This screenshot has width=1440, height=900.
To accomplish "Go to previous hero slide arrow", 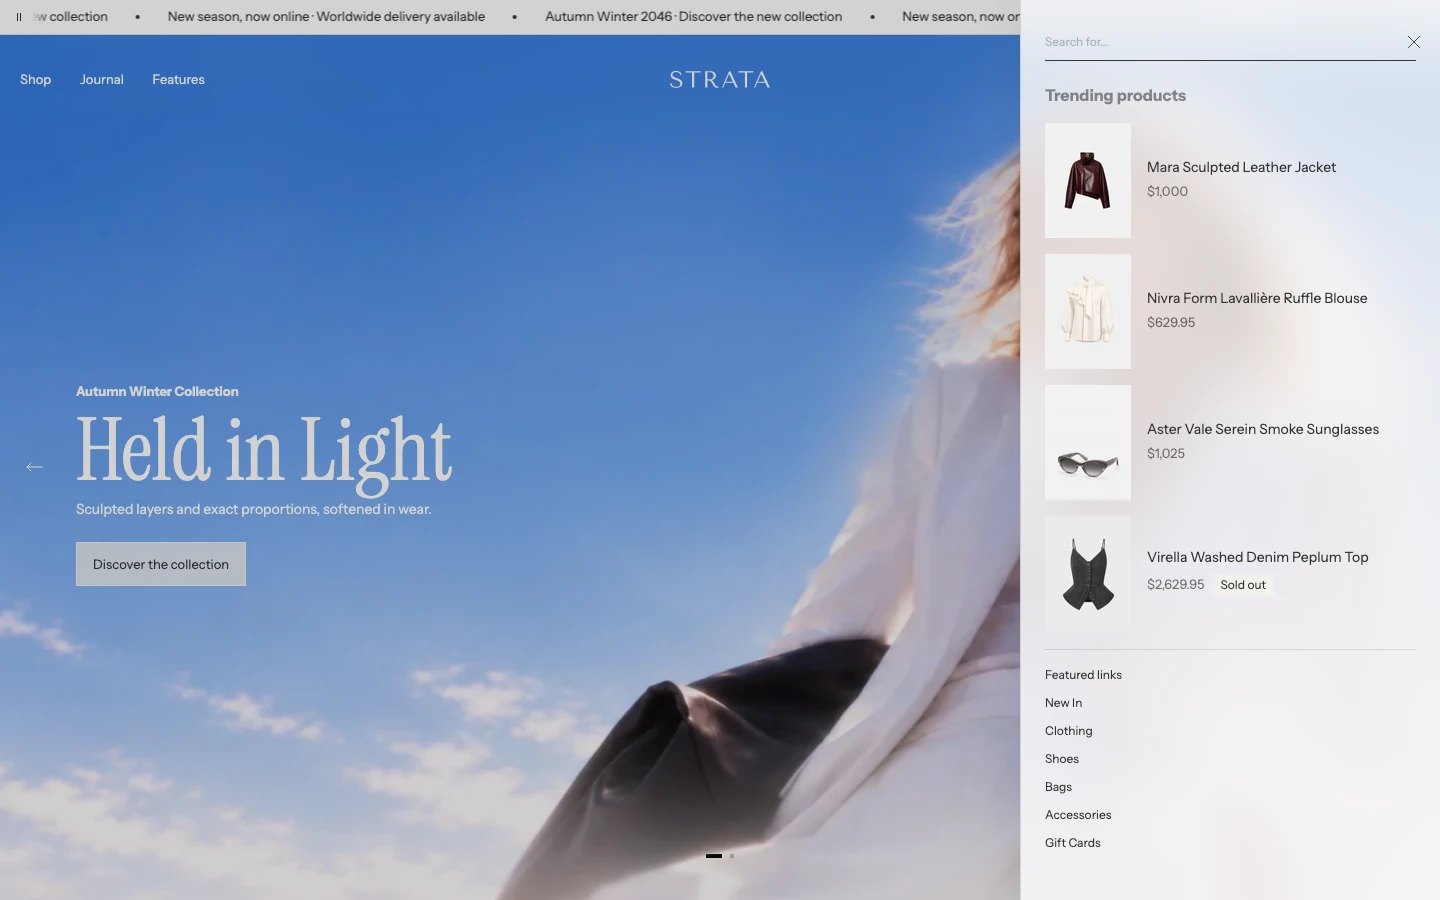I will click(34, 467).
